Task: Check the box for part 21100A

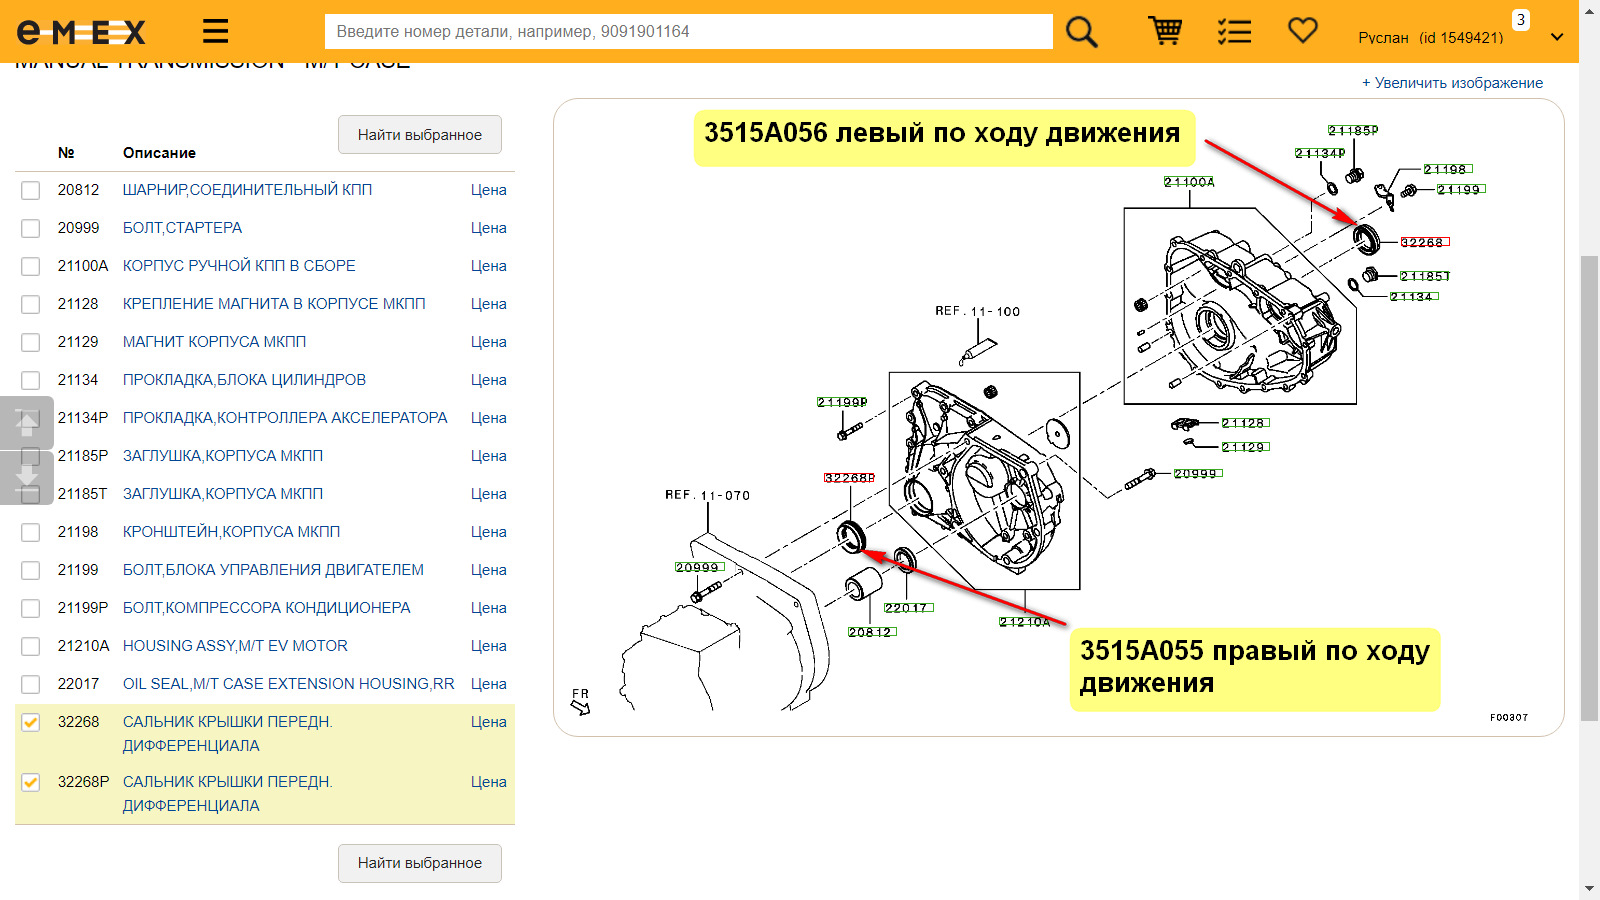Action: tap(31, 266)
